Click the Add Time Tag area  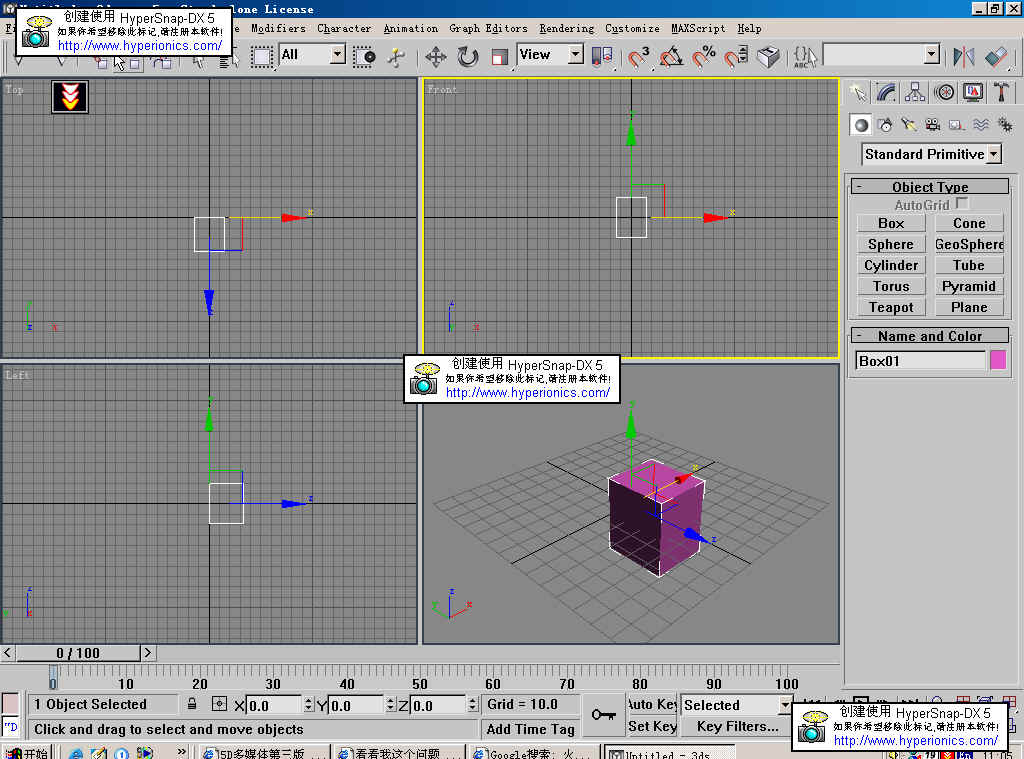coord(530,729)
